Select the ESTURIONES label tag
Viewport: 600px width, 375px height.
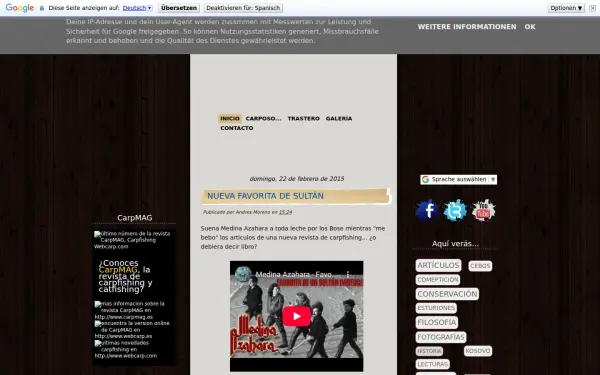pos(436,308)
